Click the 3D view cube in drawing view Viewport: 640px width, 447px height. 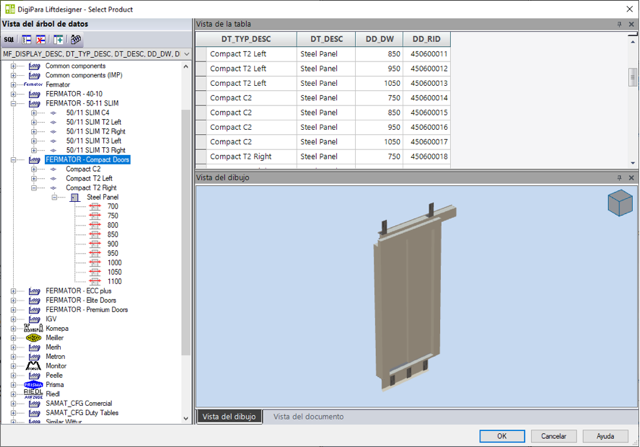[620, 202]
